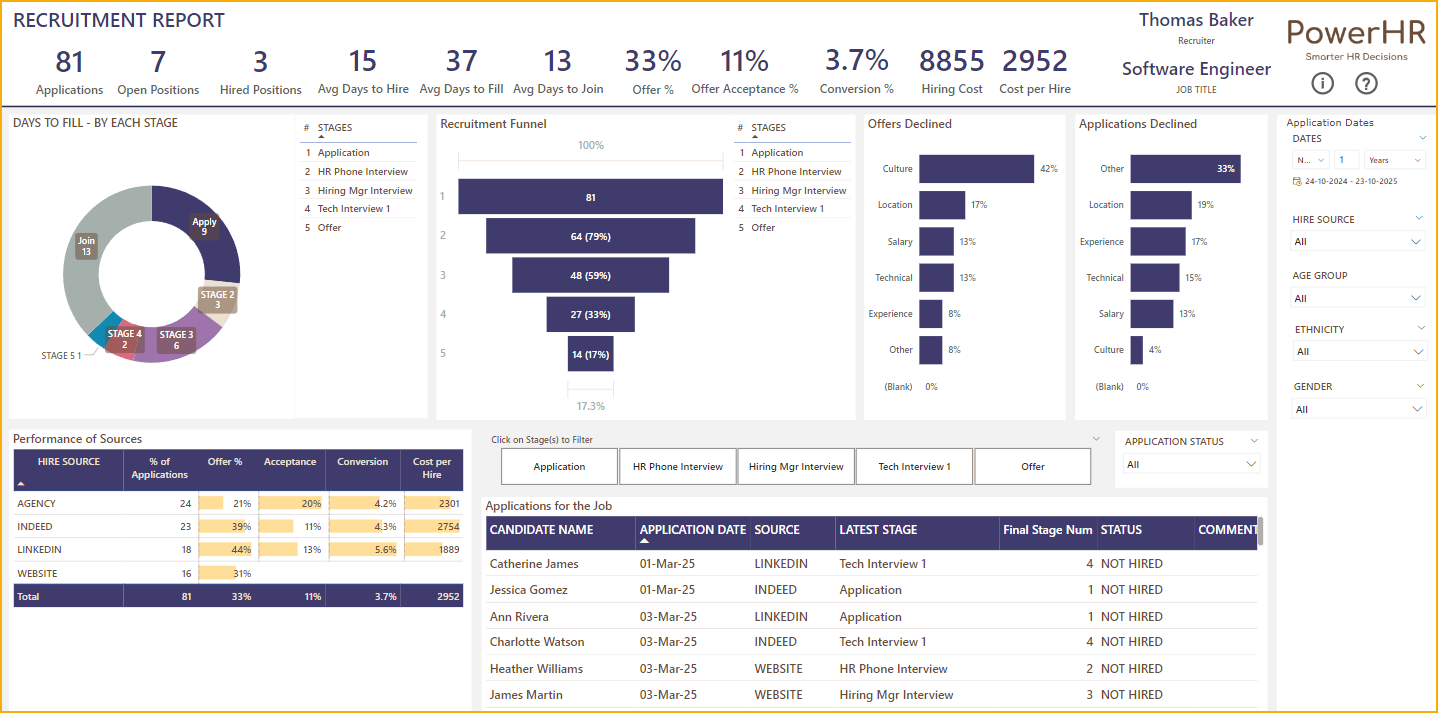Click the sort arrow under HIRE SOURCE header
Screen dimensions: 1438x713
point(20,483)
